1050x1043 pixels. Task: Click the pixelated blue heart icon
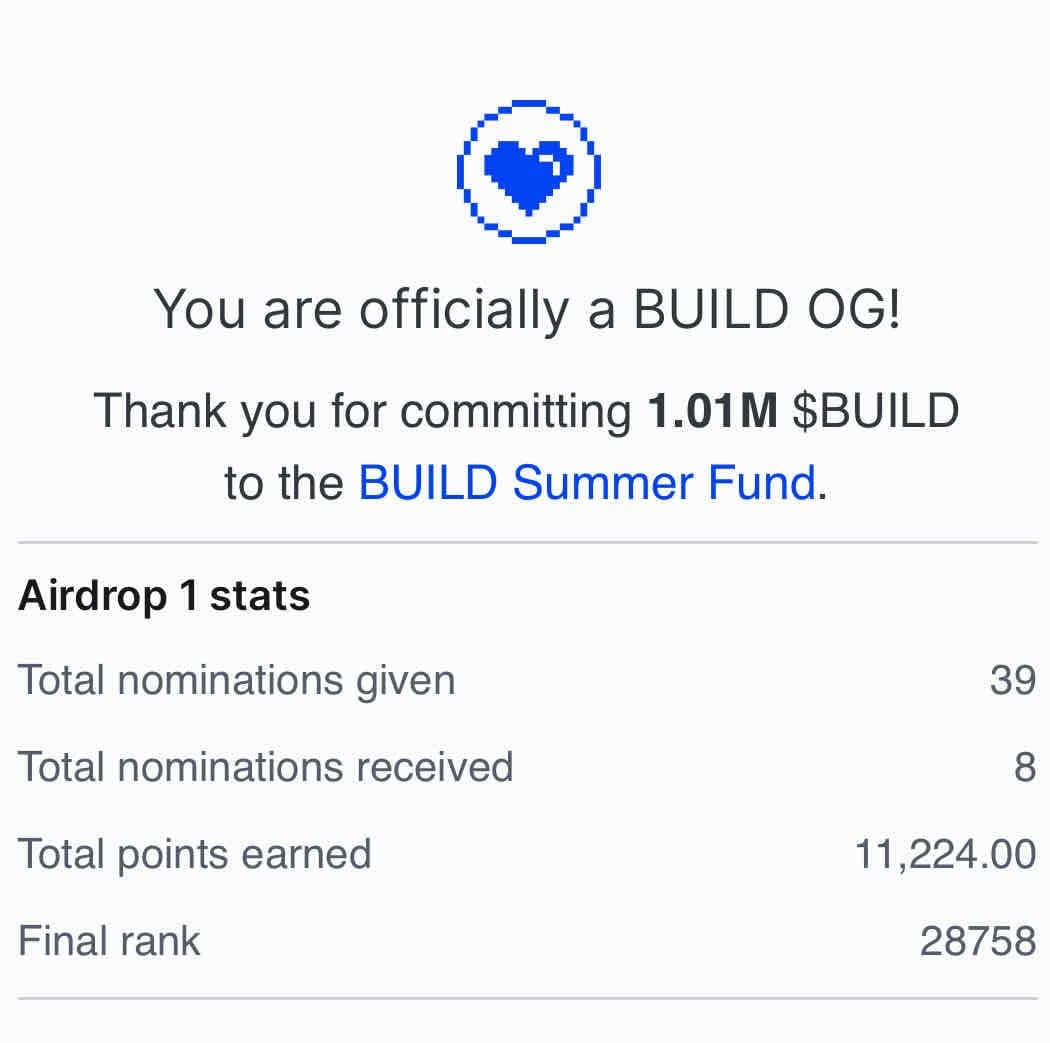527,173
